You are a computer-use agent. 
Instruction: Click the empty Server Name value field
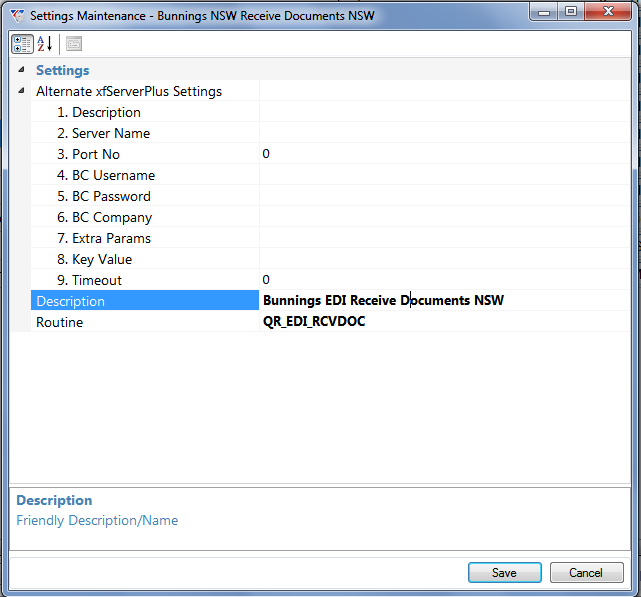pos(445,133)
